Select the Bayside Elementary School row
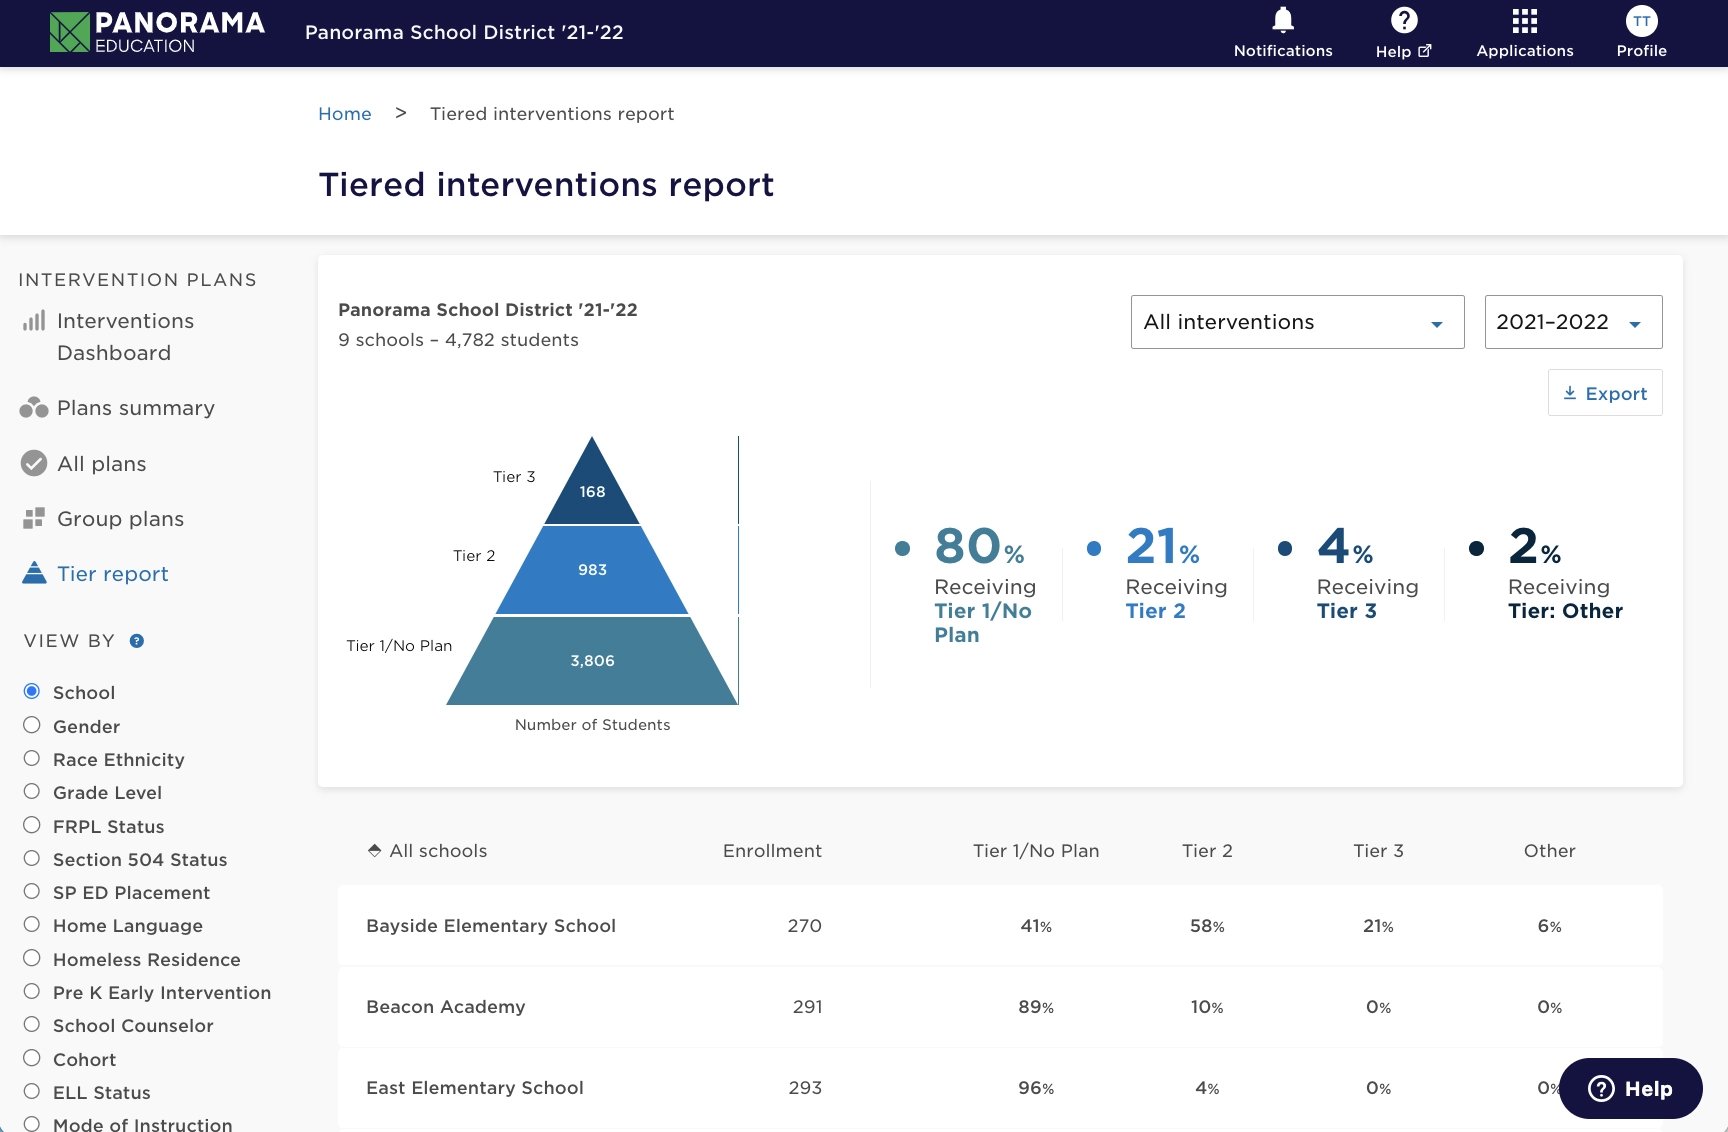 click(x=491, y=925)
